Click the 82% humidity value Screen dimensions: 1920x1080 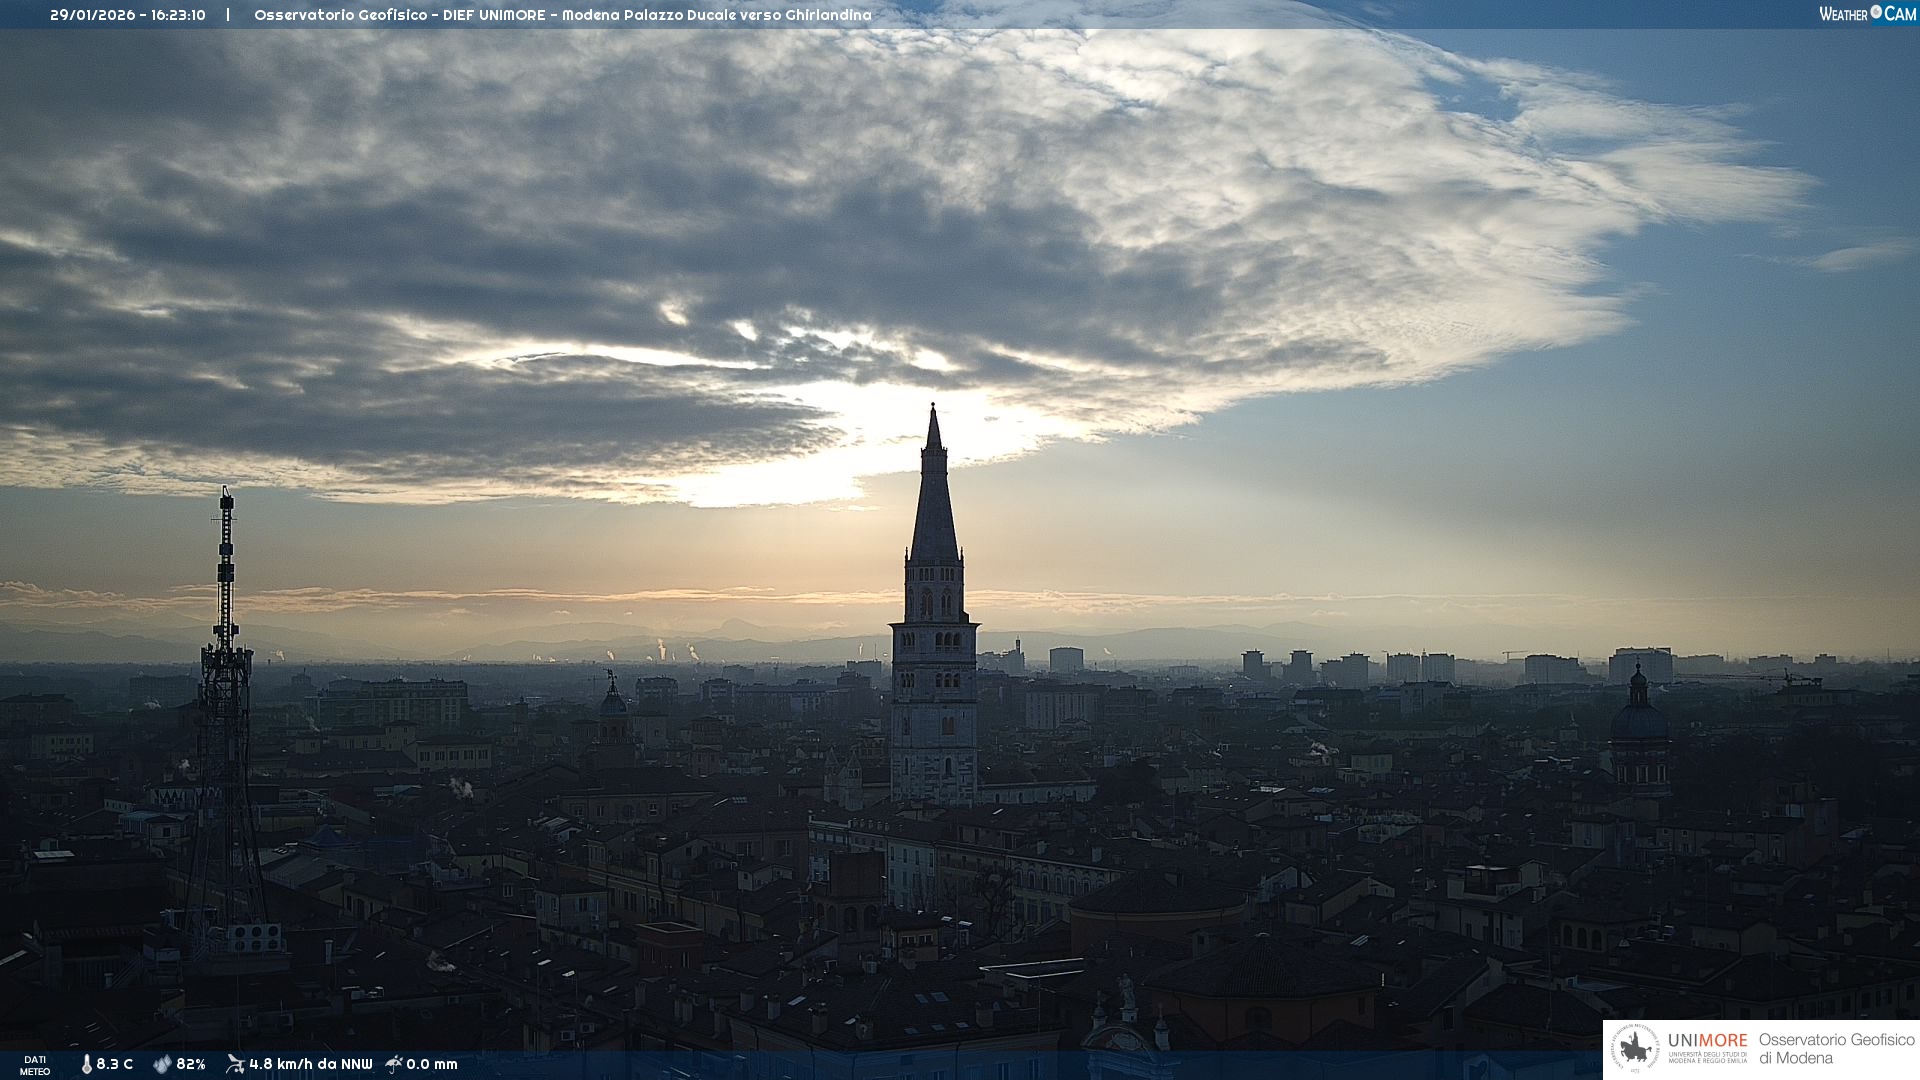(x=190, y=1064)
